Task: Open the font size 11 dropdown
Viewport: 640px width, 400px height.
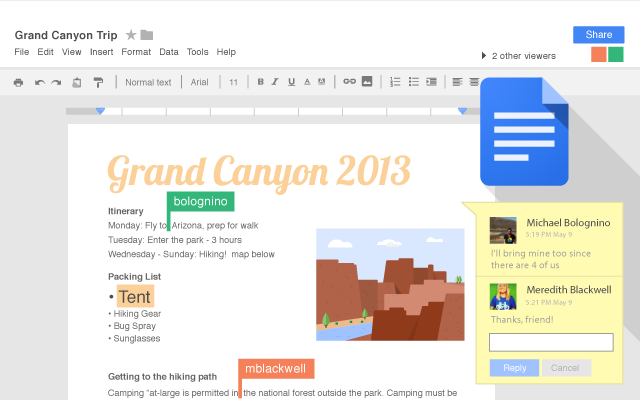Action: tap(233, 82)
